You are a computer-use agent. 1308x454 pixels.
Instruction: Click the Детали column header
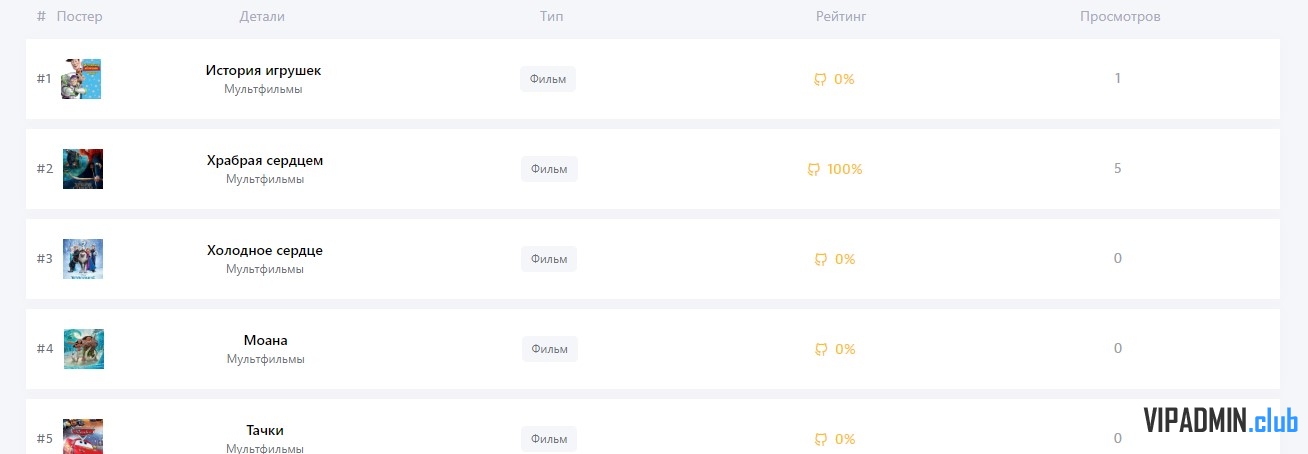(262, 17)
